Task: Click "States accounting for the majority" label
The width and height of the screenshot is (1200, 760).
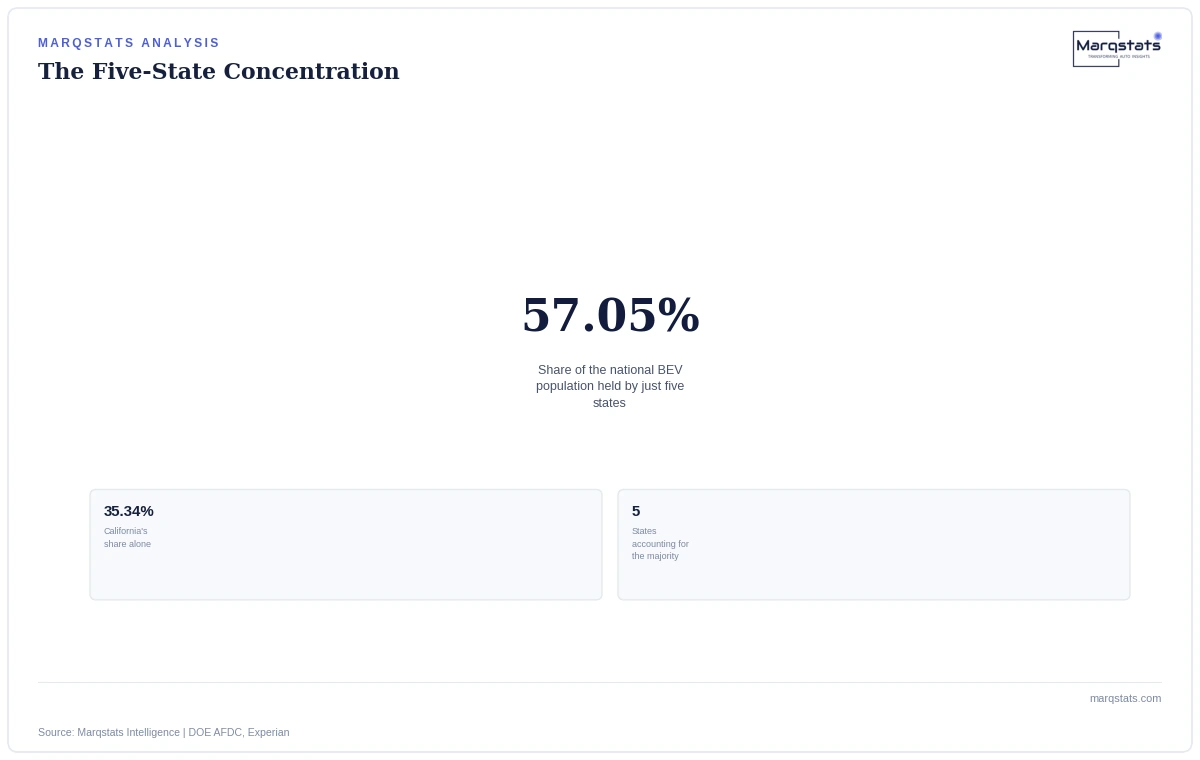Action: click(x=660, y=544)
